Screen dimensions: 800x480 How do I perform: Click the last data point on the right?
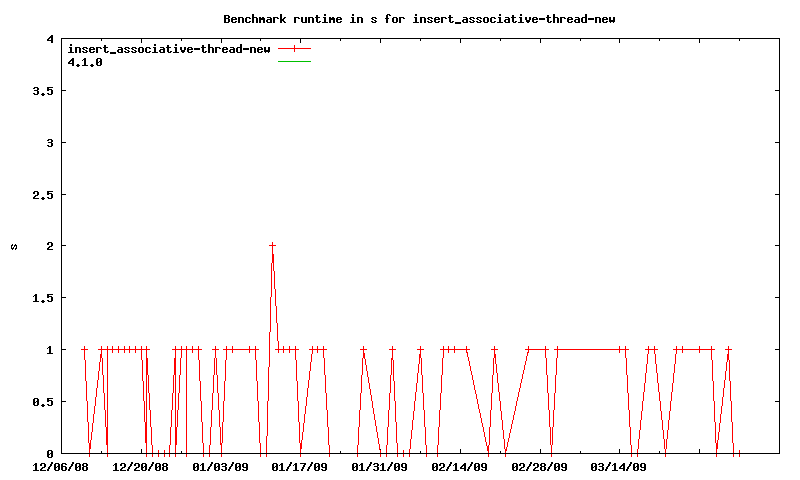click(738, 453)
